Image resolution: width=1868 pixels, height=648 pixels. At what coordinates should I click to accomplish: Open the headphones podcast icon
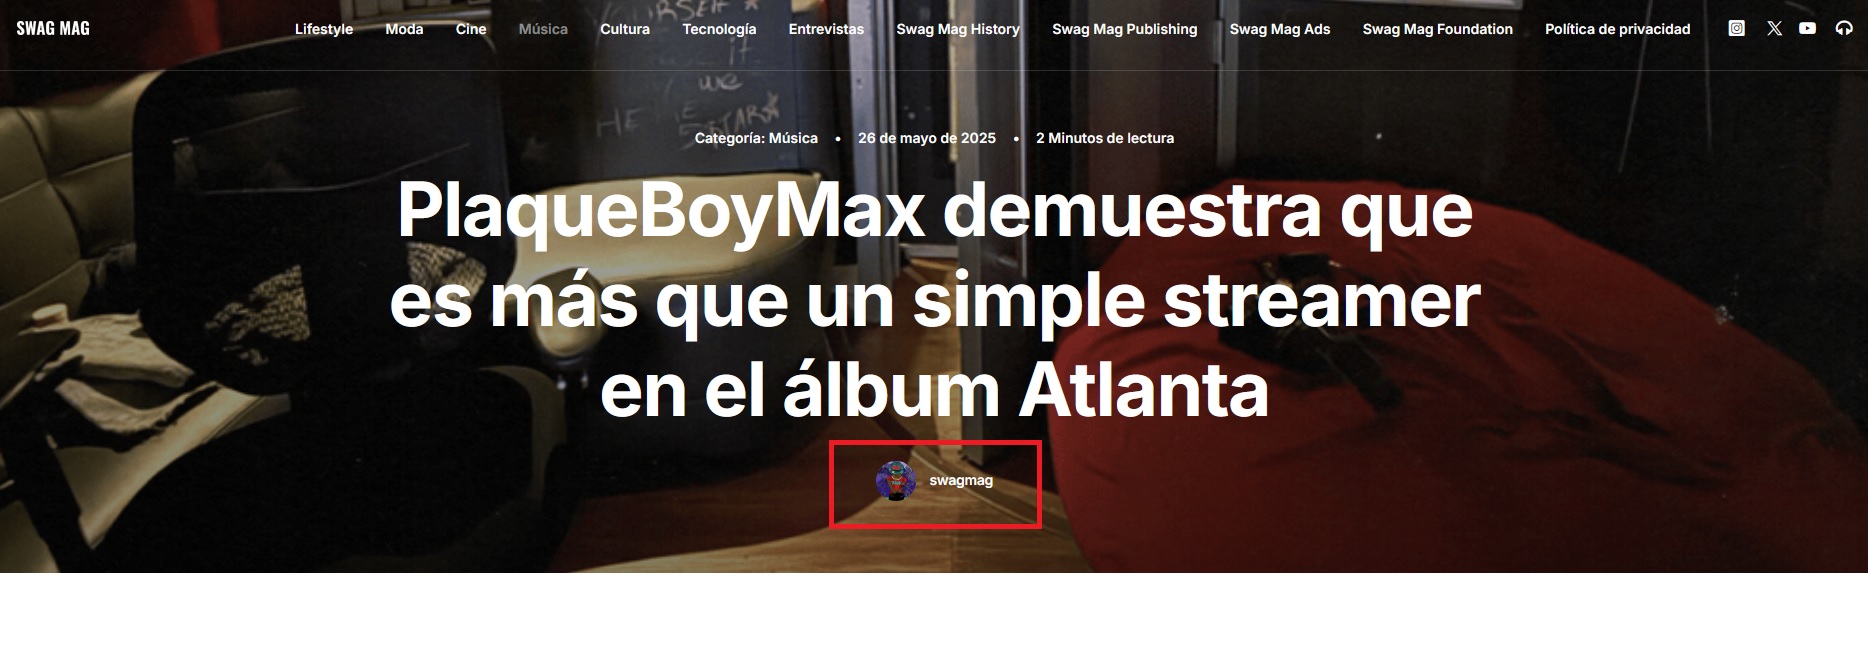point(1844,29)
